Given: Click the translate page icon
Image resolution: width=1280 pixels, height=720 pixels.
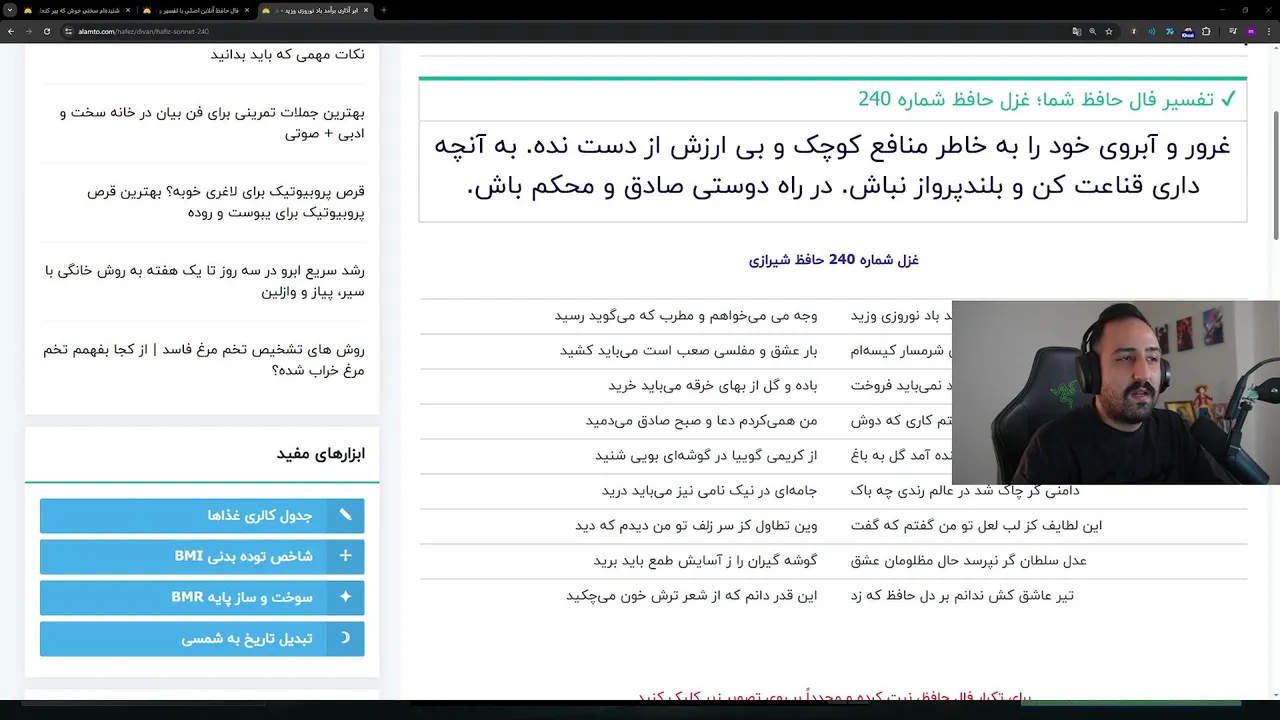Looking at the screenshot, I should [1076, 31].
